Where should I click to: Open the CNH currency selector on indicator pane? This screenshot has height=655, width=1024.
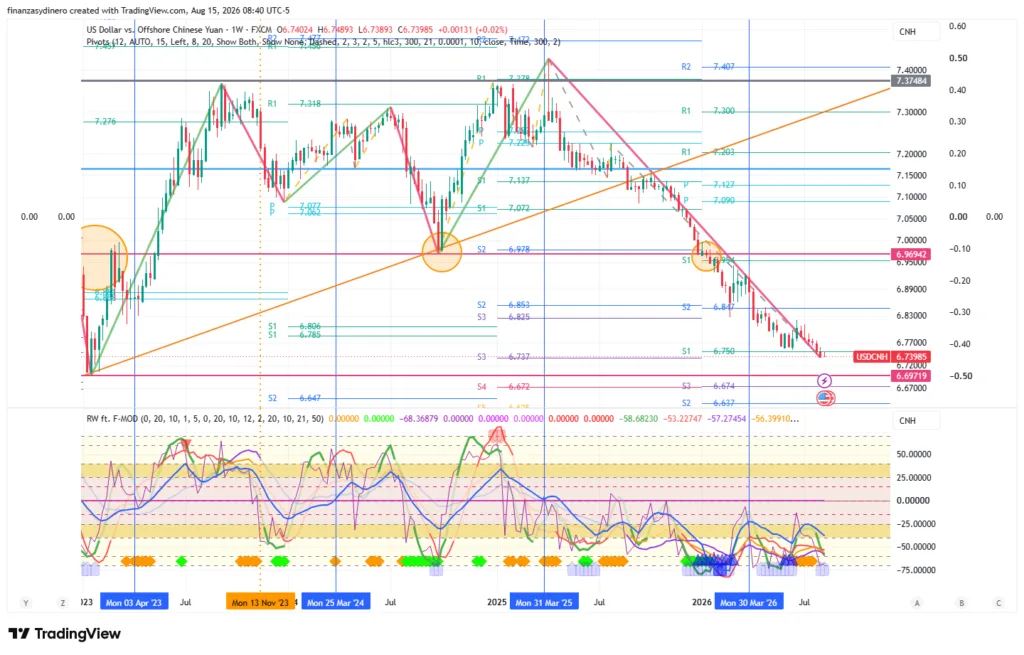pyautogui.click(x=916, y=421)
